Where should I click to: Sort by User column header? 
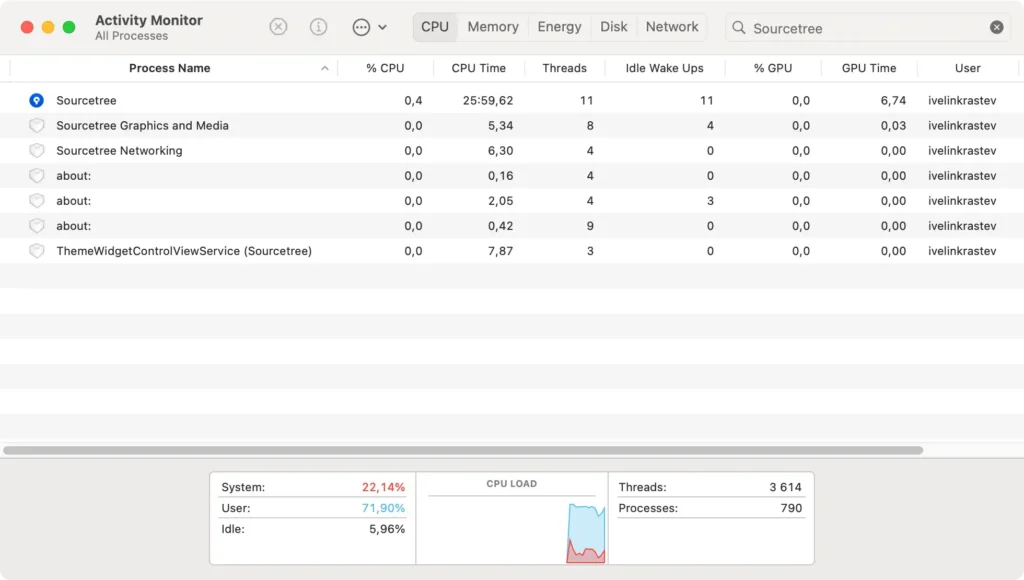(x=968, y=68)
